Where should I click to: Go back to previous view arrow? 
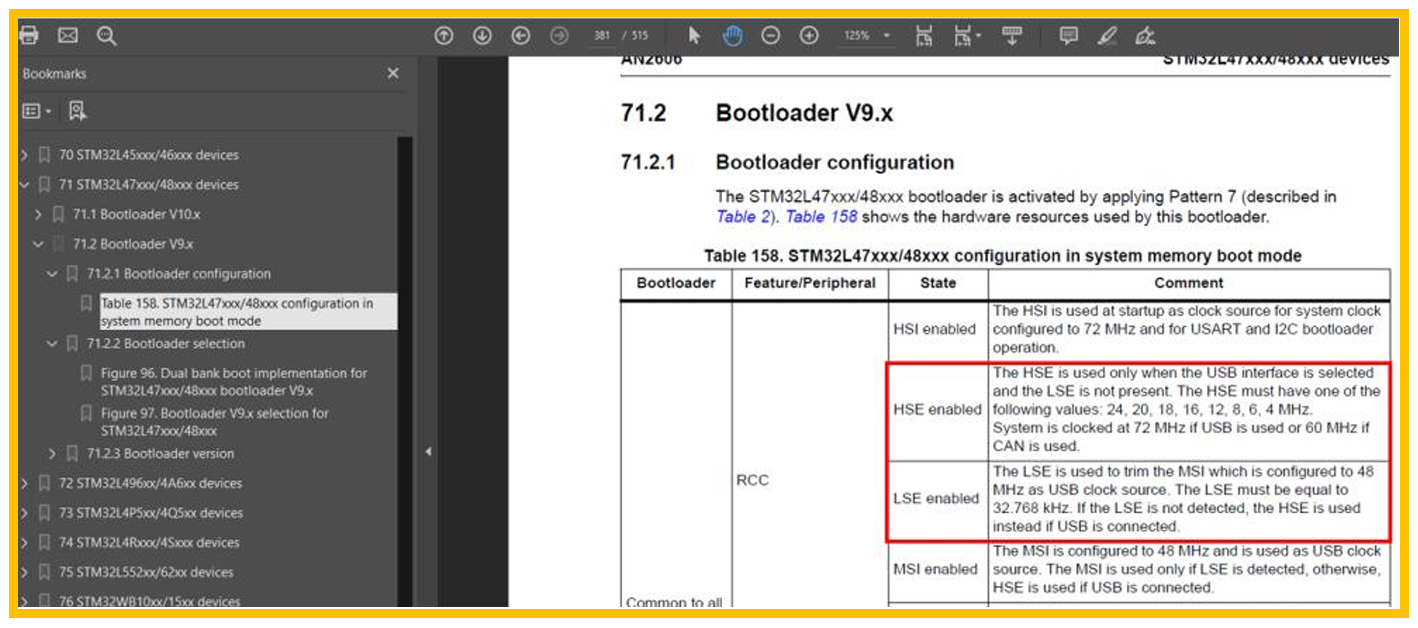(x=520, y=36)
